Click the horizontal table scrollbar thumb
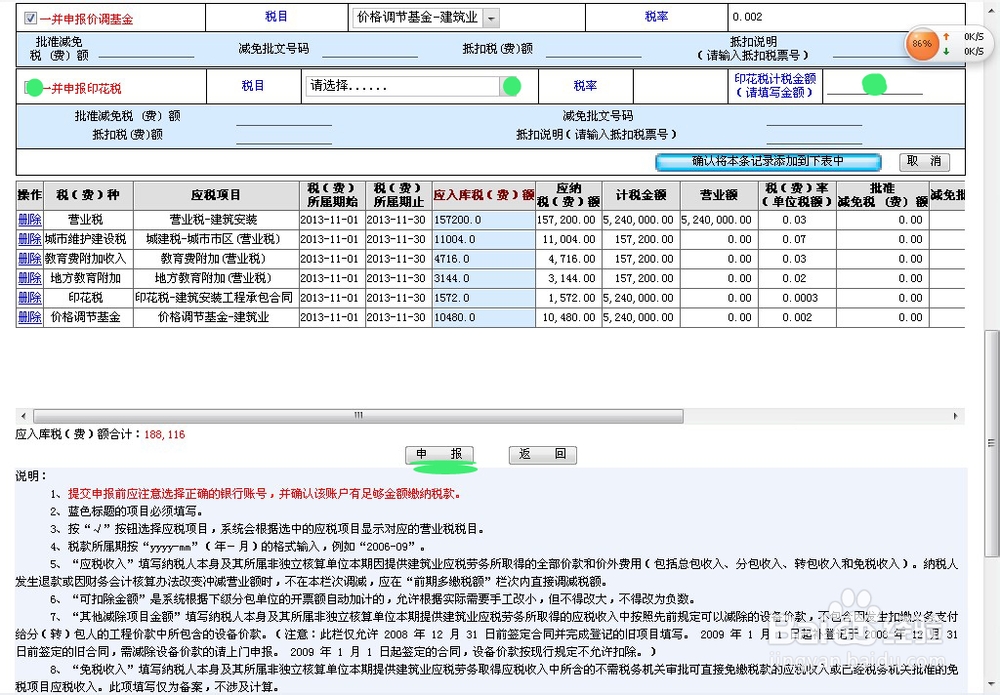The height and width of the screenshot is (695, 1000). pos(358,416)
